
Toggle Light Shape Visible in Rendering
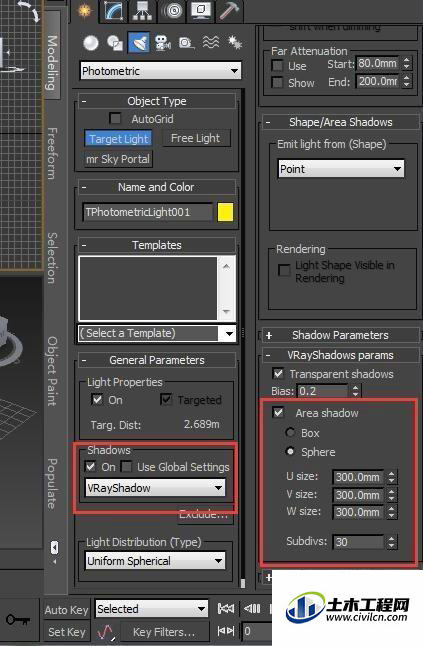tap(284, 270)
